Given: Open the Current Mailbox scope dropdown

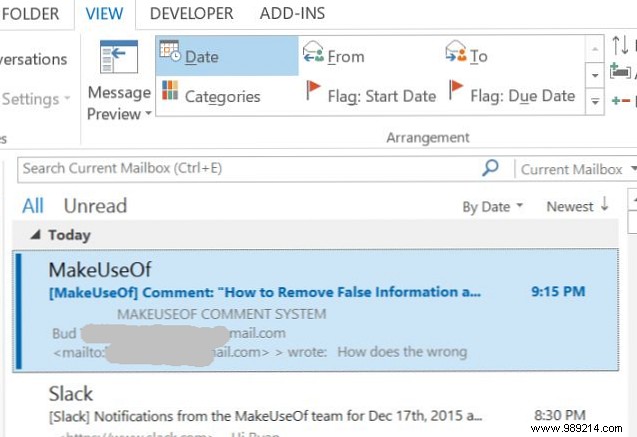Looking at the screenshot, I should click(577, 169).
